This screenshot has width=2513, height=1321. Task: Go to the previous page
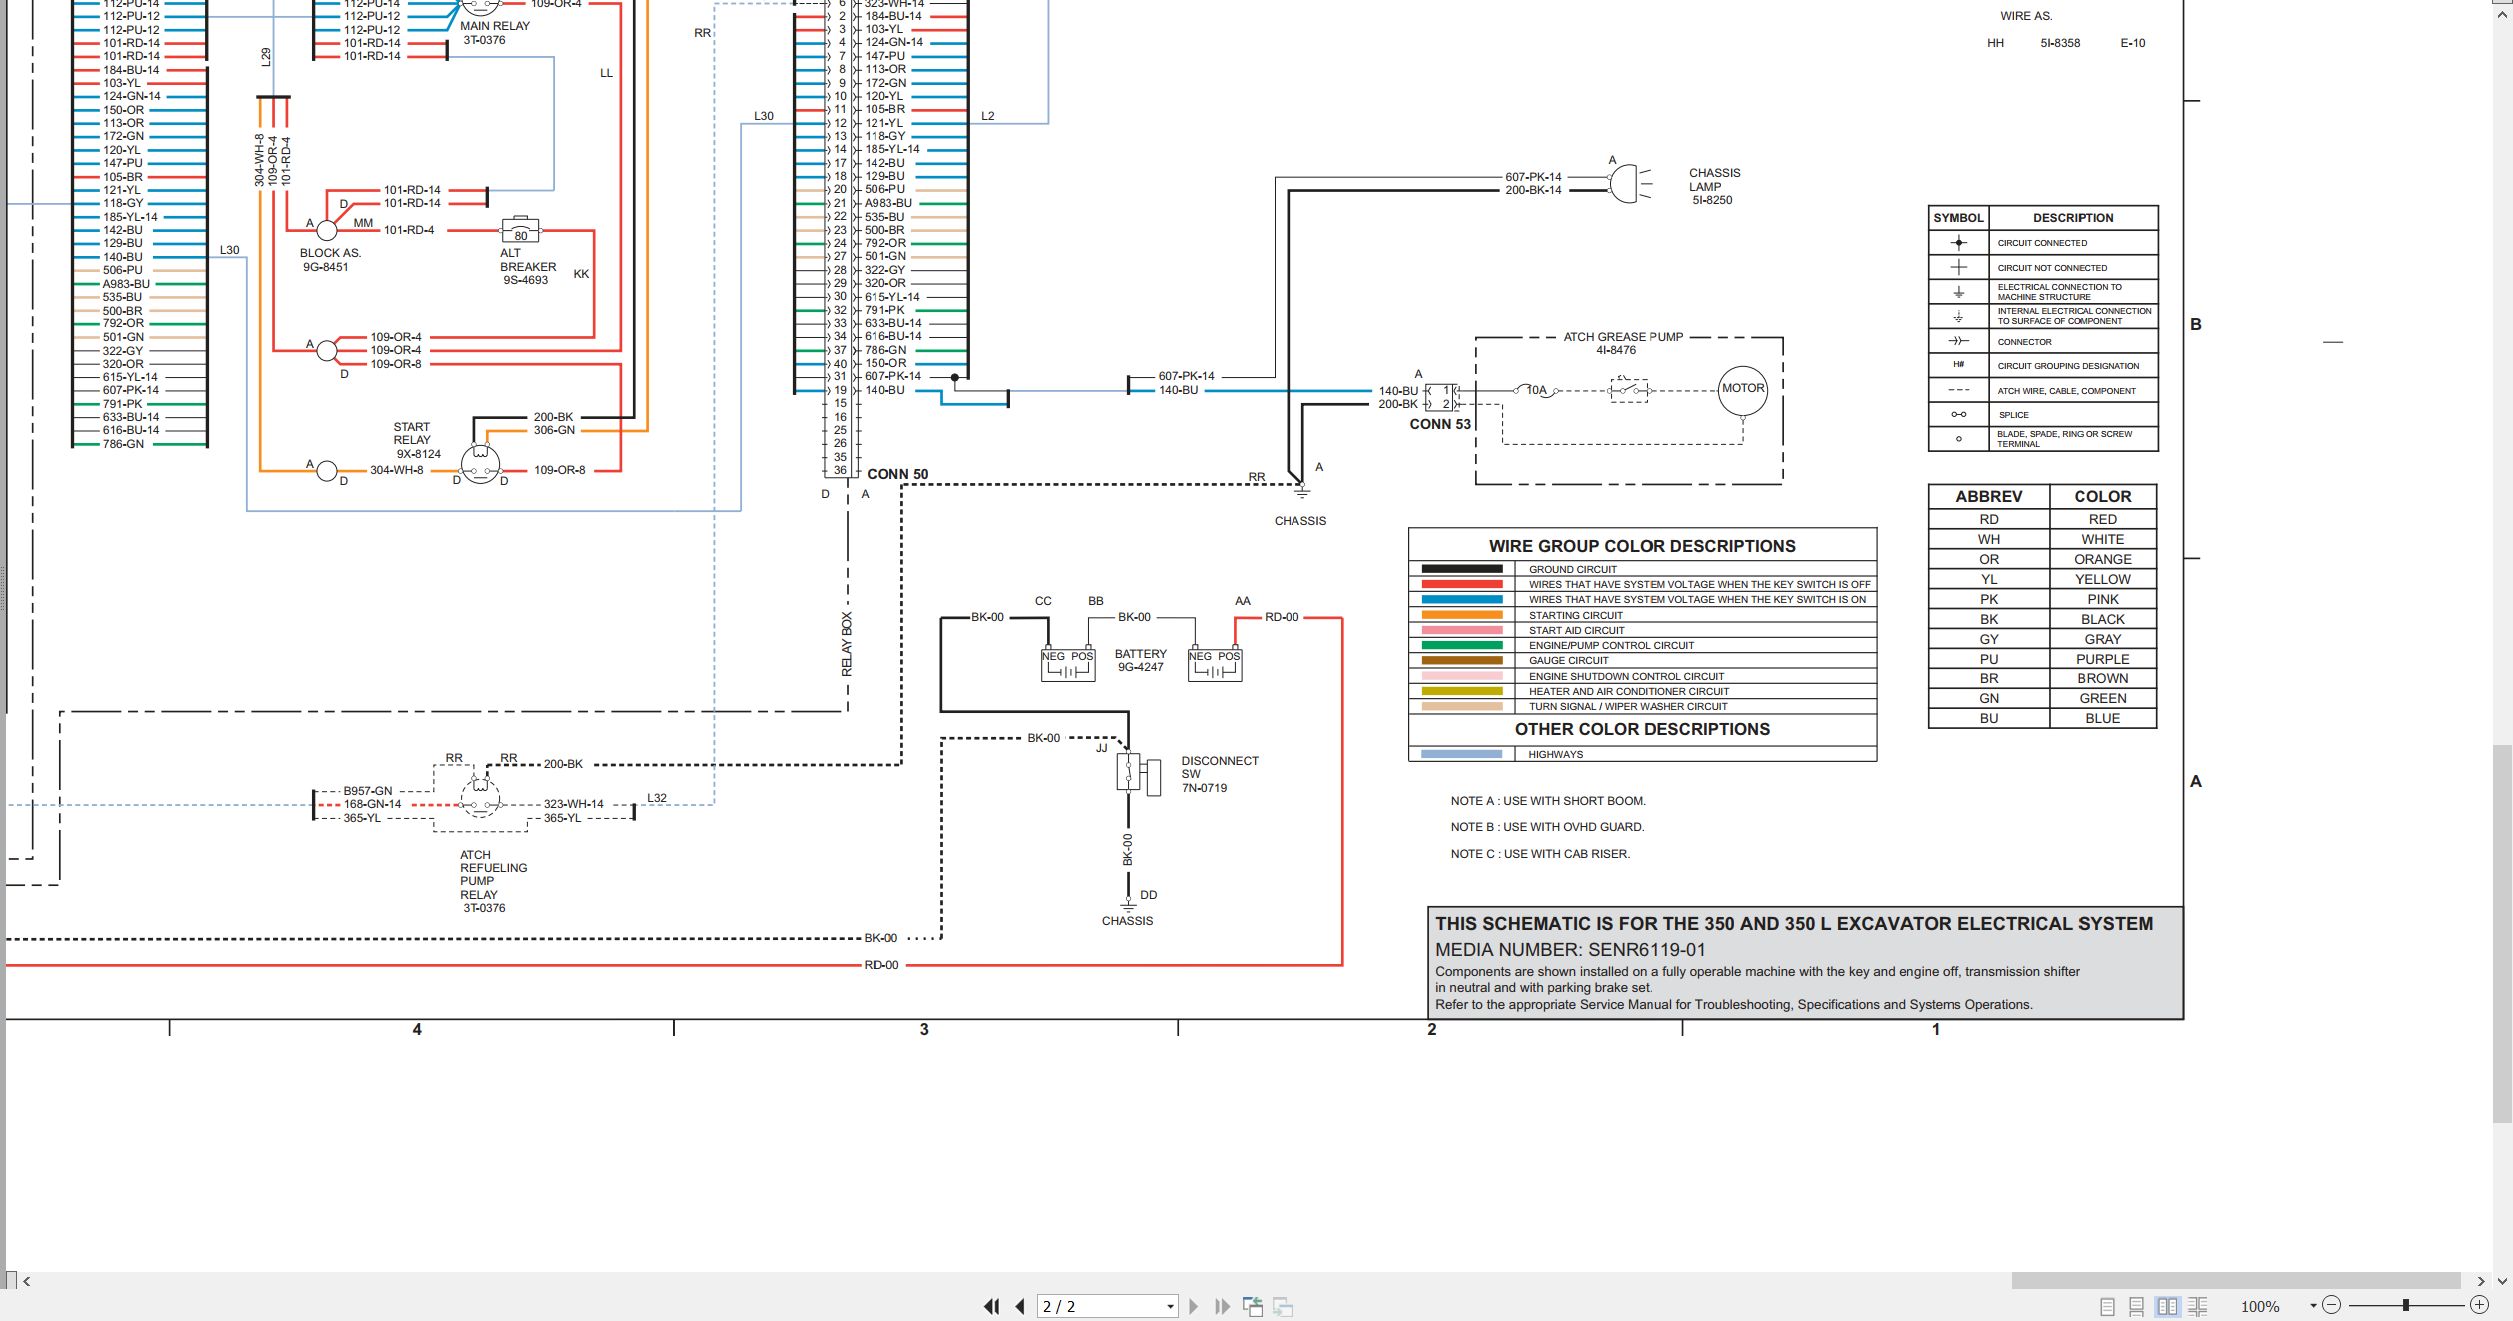coord(1020,1306)
